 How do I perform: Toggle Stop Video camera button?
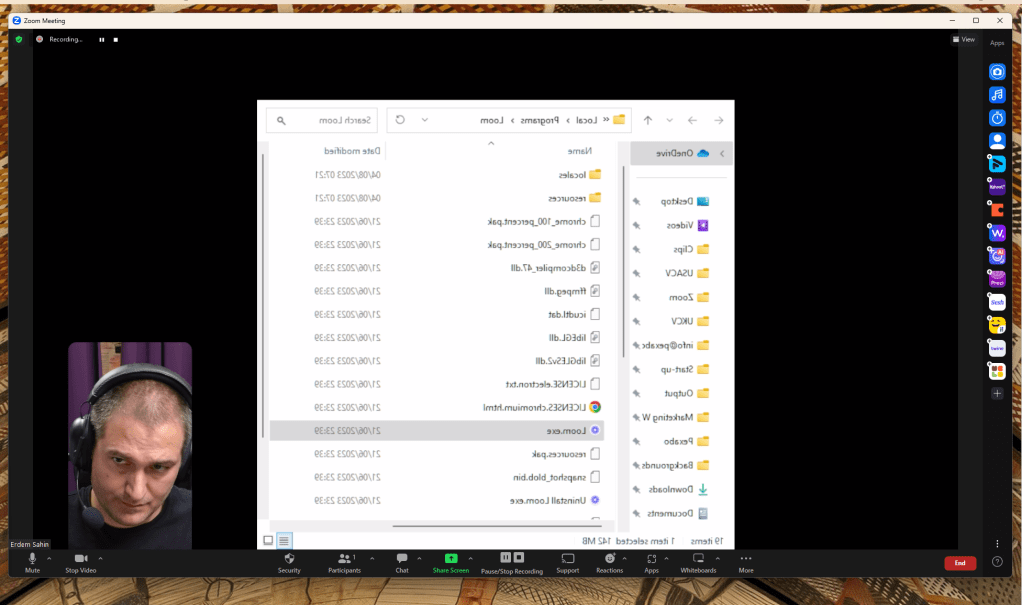[81, 563]
